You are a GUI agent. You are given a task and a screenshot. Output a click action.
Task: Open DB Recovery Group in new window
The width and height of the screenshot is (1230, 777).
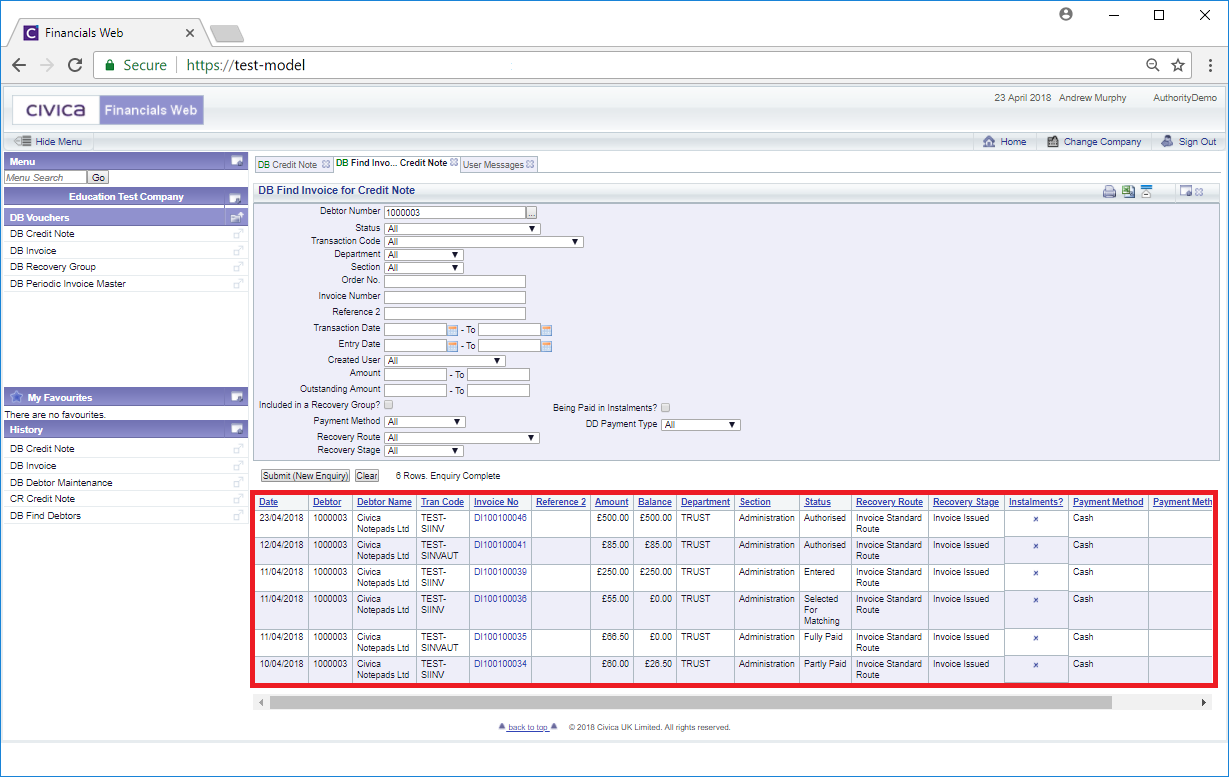[x=238, y=267]
